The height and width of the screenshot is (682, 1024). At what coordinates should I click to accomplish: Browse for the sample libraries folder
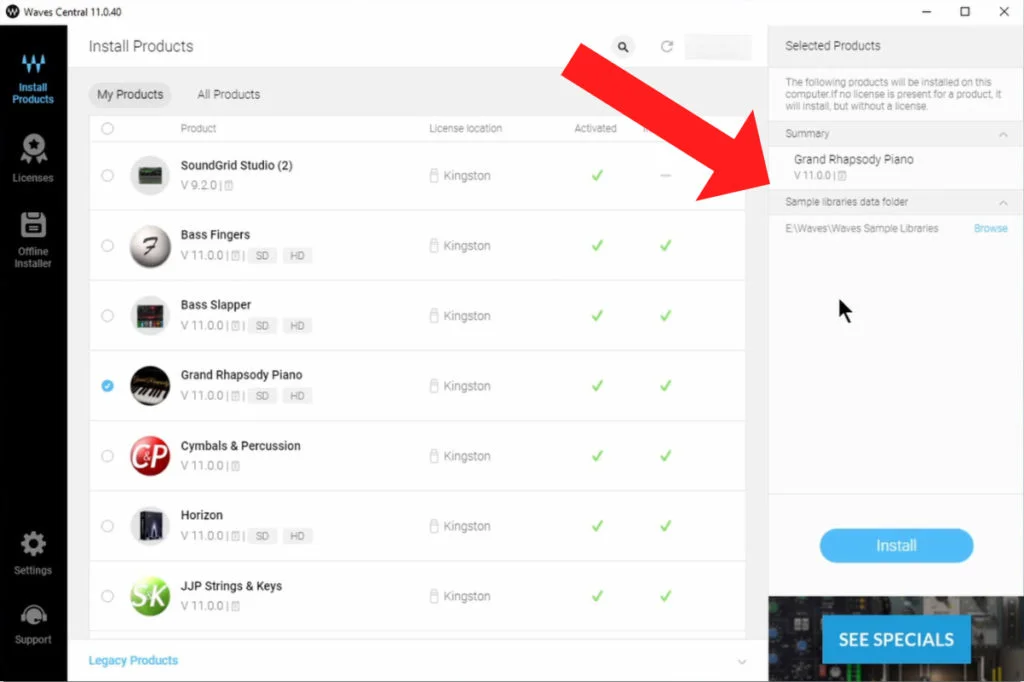coord(990,229)
